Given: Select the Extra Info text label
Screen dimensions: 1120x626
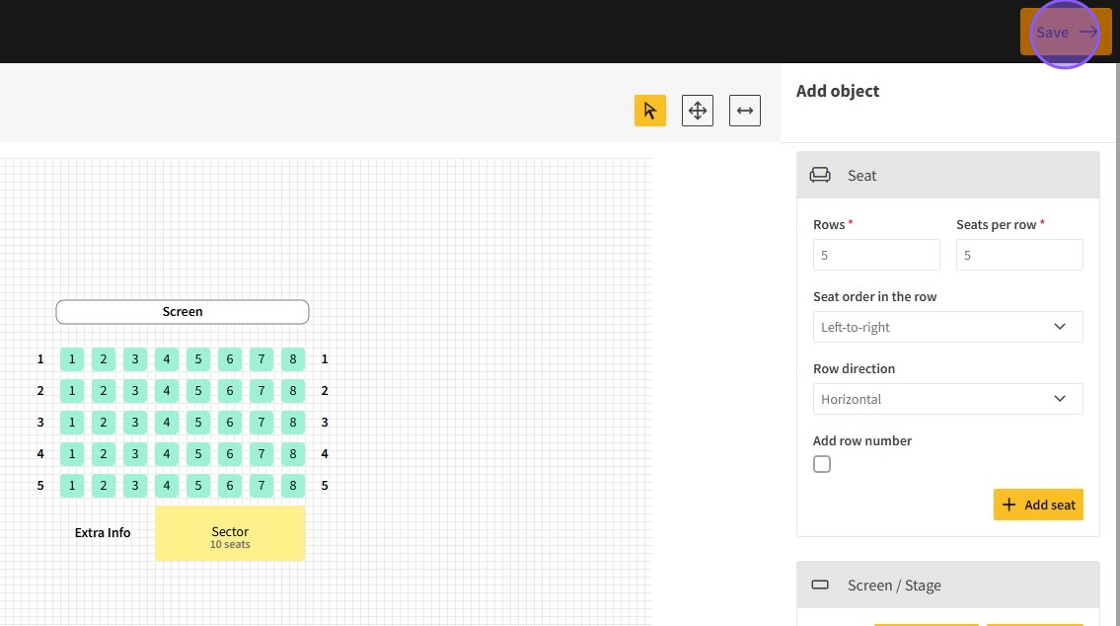Looking at the screenshot, I should click(x=103, y=533).
